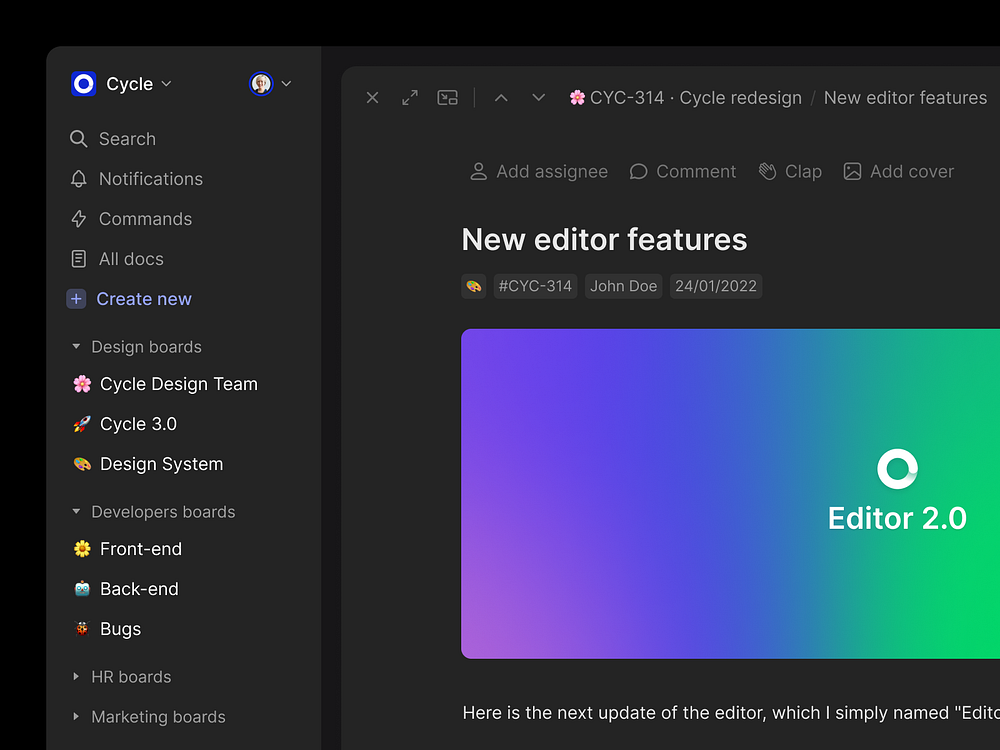Click the Add cover image icon
This screenshot has width=1000, height=750.
point(852,172)
